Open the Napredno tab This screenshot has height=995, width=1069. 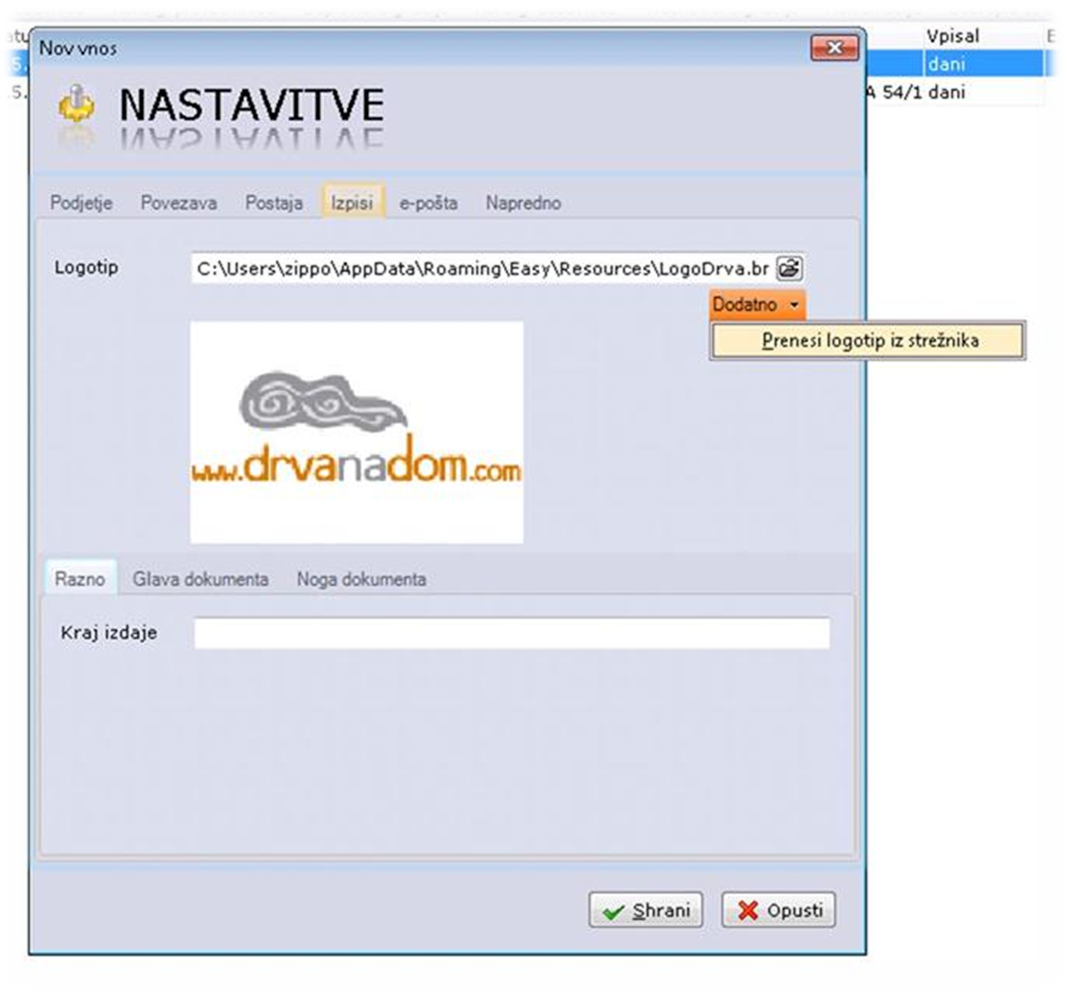click(524, 203)
